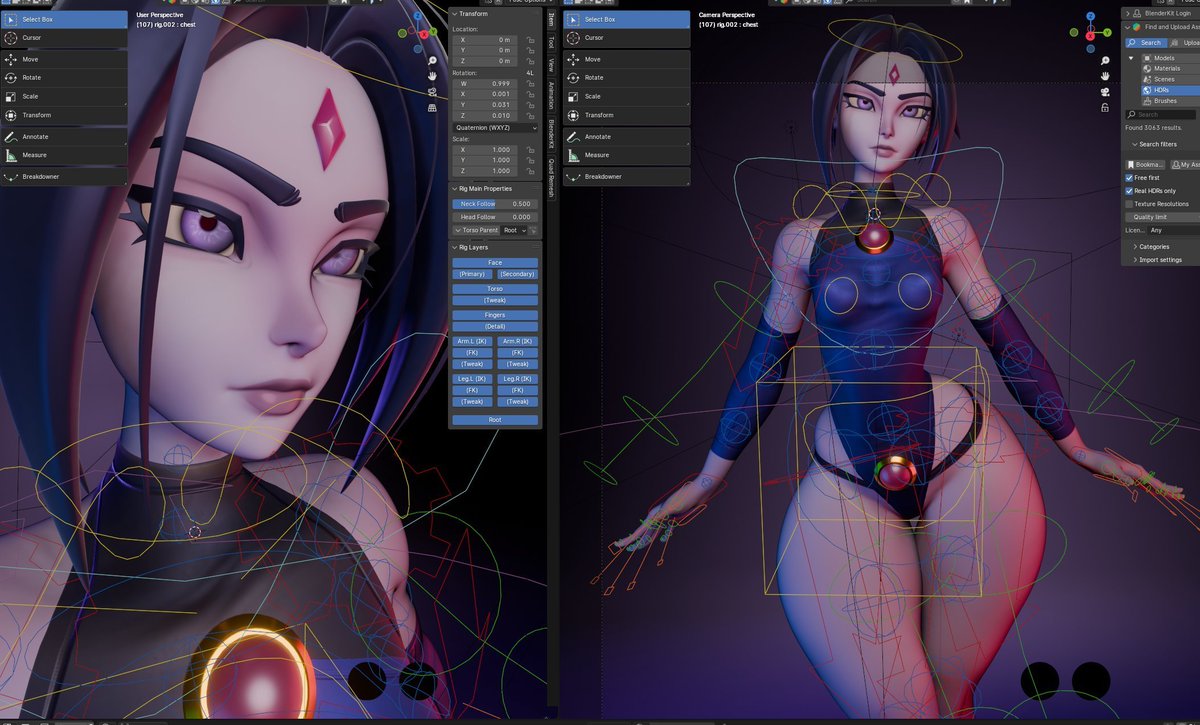
Task: Toggle lock for Scale Z
Action: [530, 171]
